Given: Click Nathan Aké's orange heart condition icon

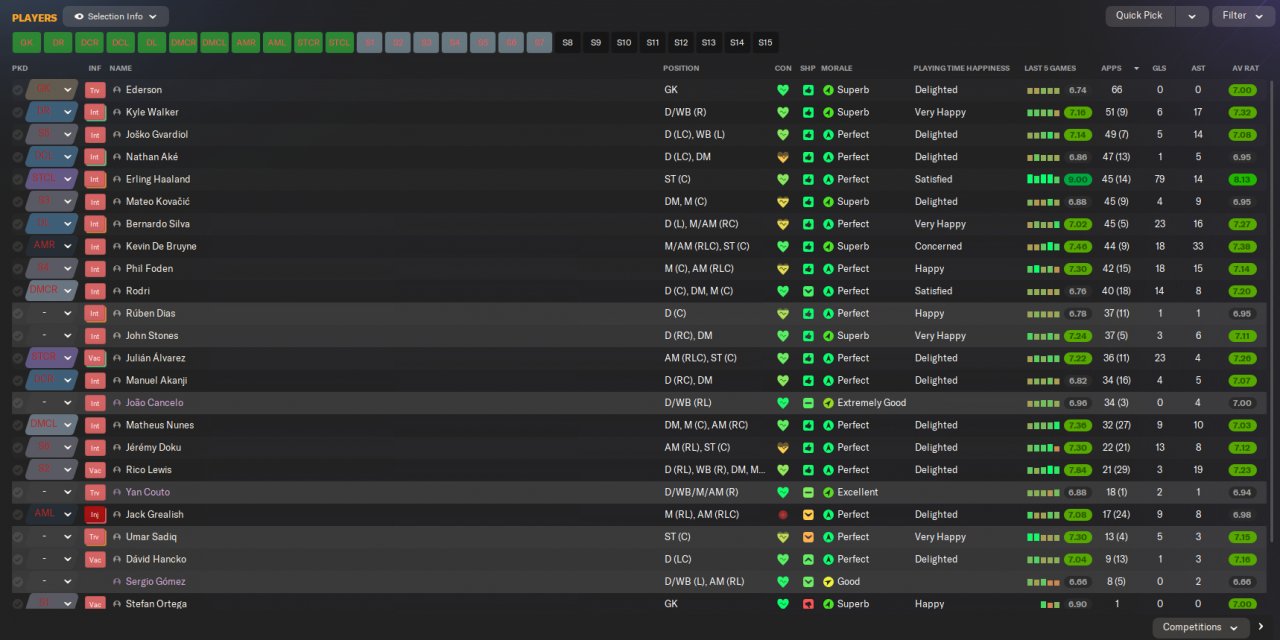Looking at the screenshot, I should [783, 157].
